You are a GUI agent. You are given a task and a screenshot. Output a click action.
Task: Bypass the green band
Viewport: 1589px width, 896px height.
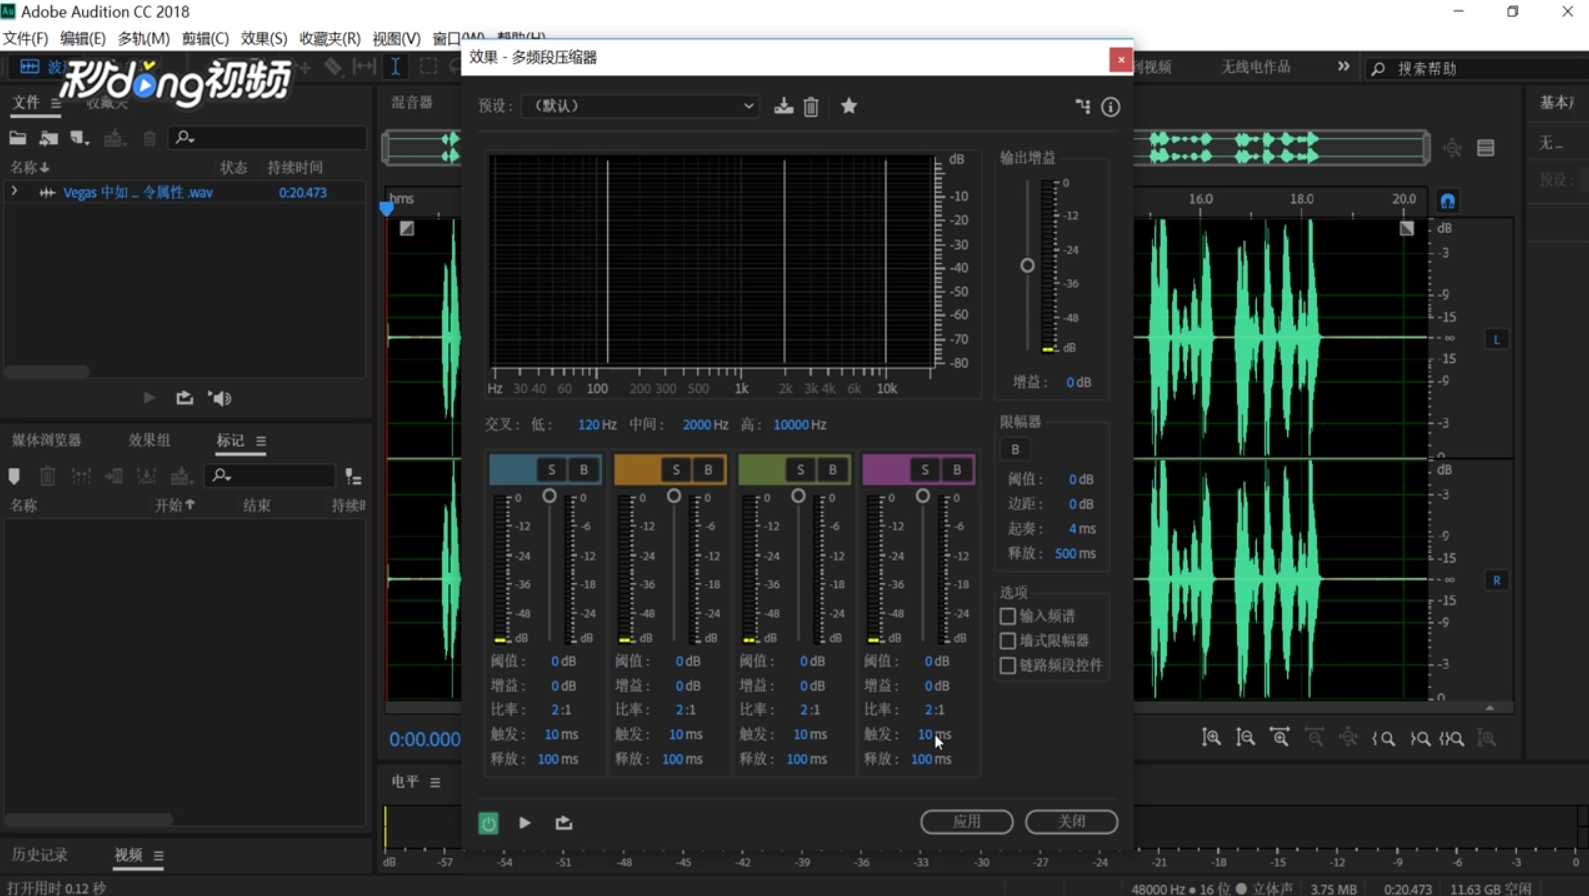coord(832,469)
